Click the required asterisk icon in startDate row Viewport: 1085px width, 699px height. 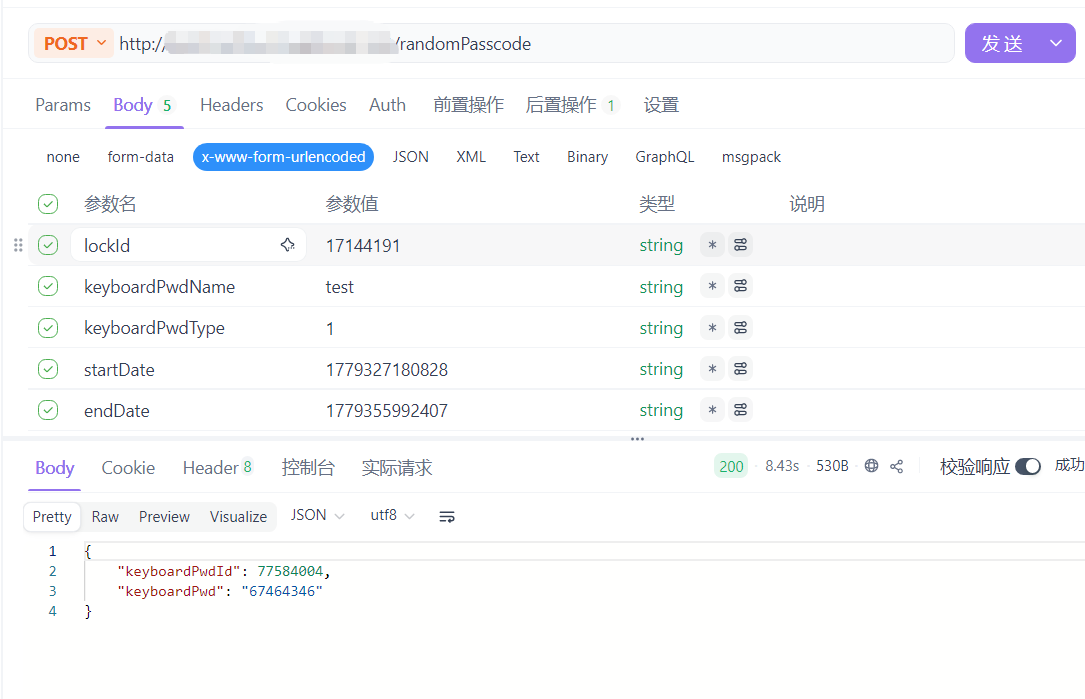[712, 369]
